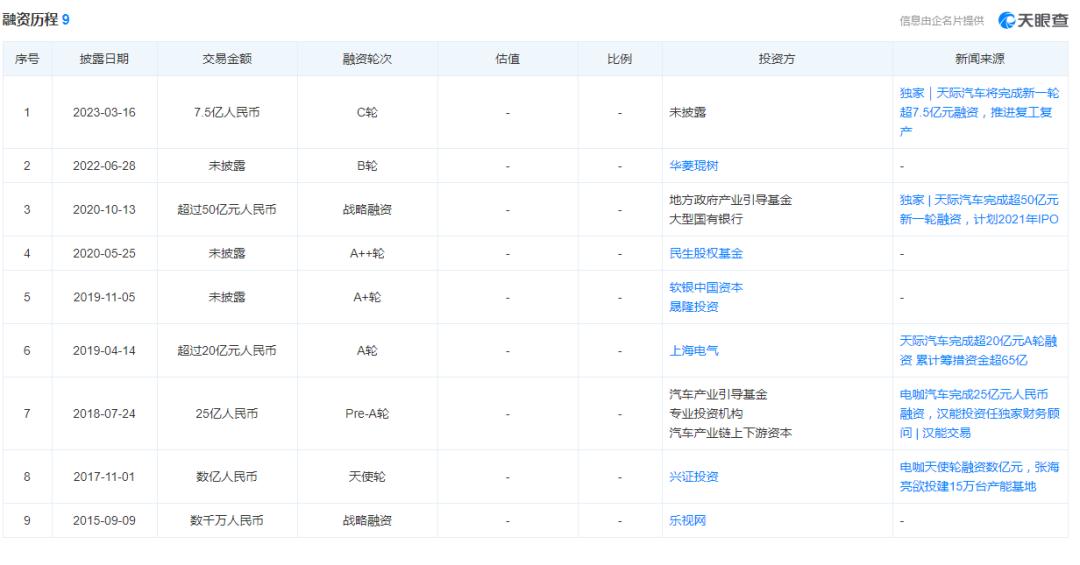Viewport: 1080px width, 565px height.
Task: Click the round cell Pre-A轮
Action: [367, 413]
